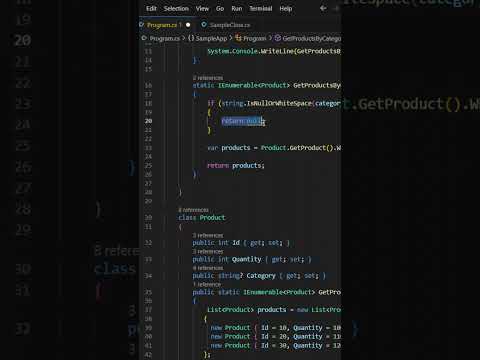Click 'public int Quantity' property text

pos(227,259)
